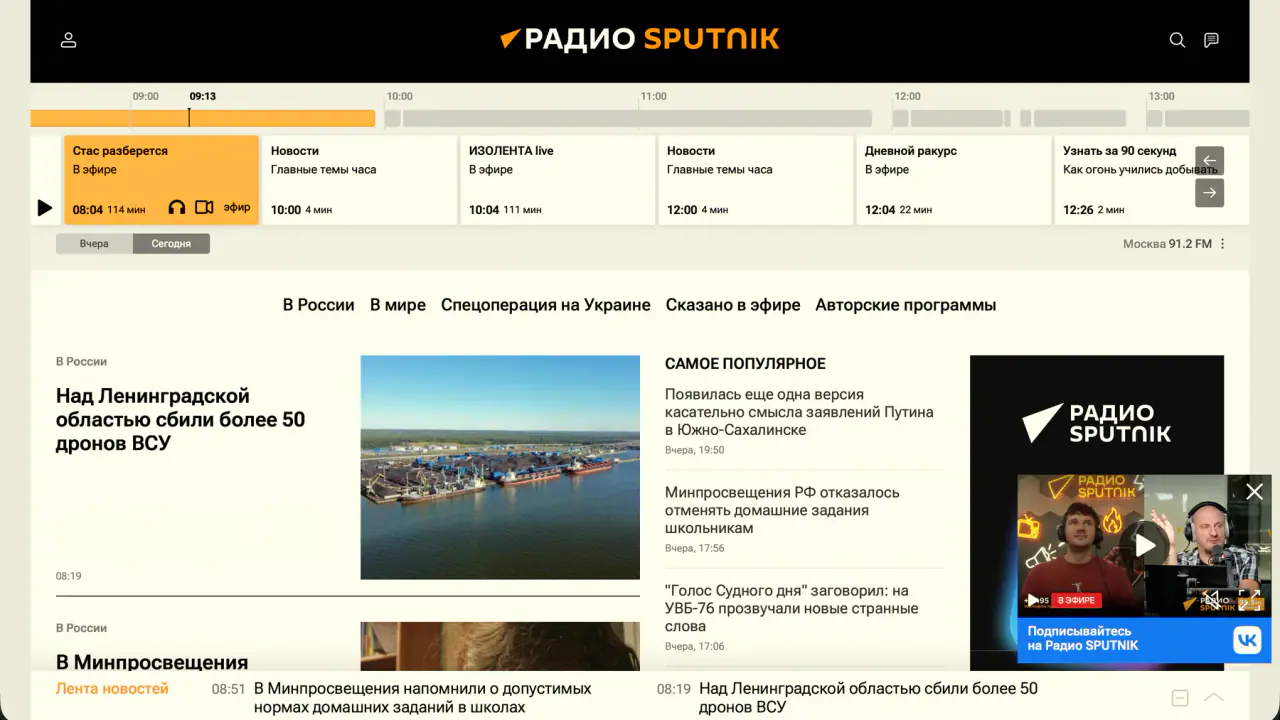This screenshot has height=720, width=1280.
Task: Open the В России section
Action: point(319,305)
